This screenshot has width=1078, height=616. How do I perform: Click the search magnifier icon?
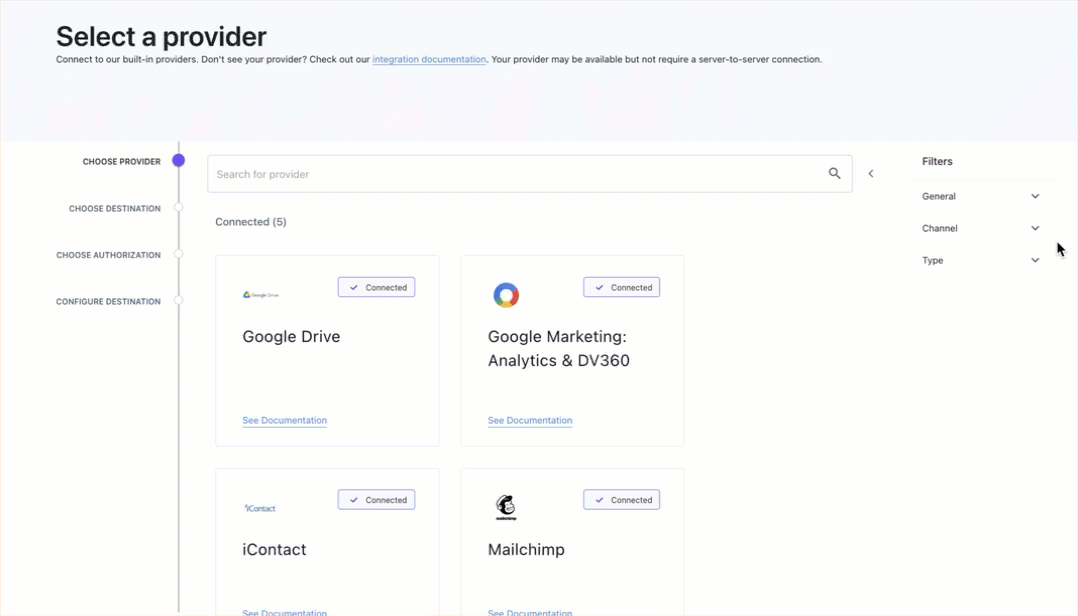[834, 173]
